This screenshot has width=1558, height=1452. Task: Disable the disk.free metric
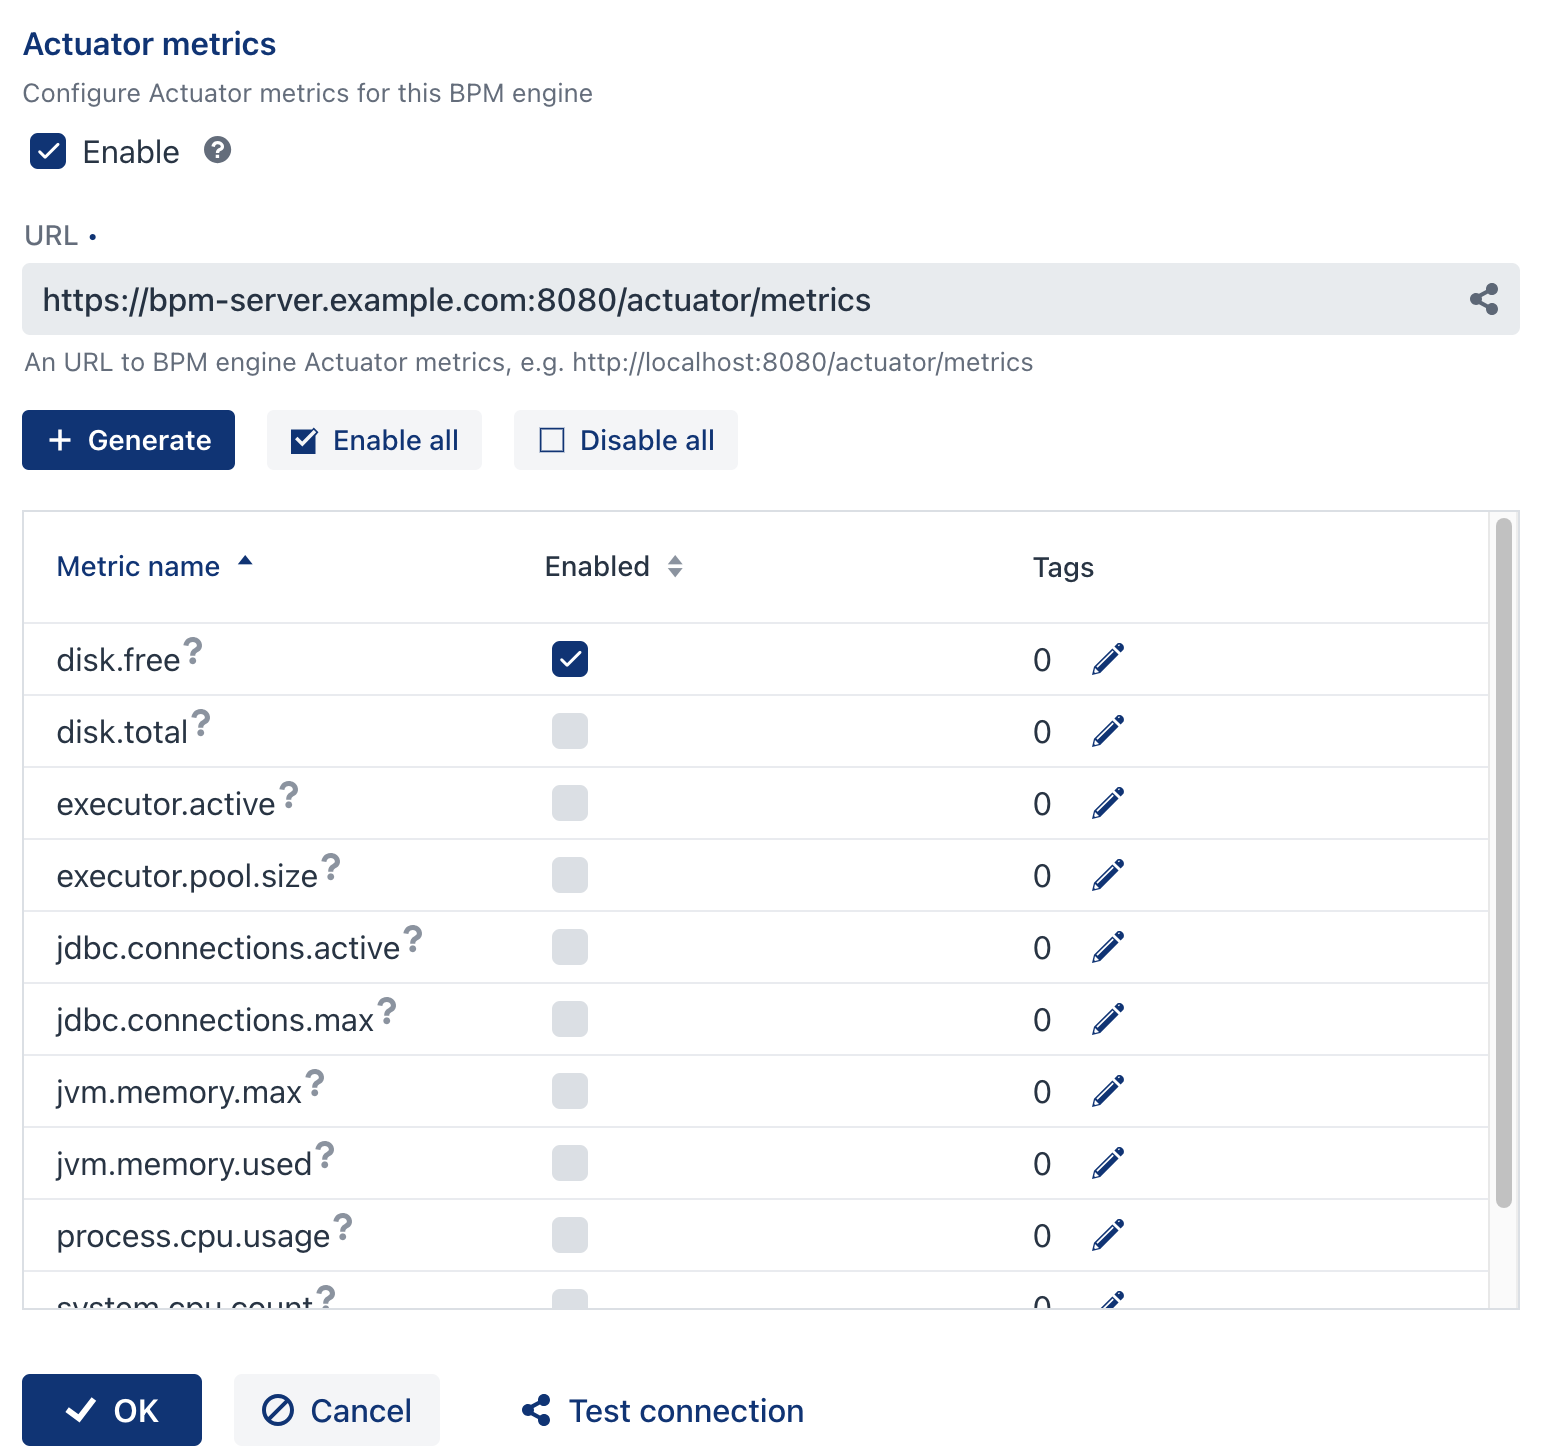(x=569, y=659)
